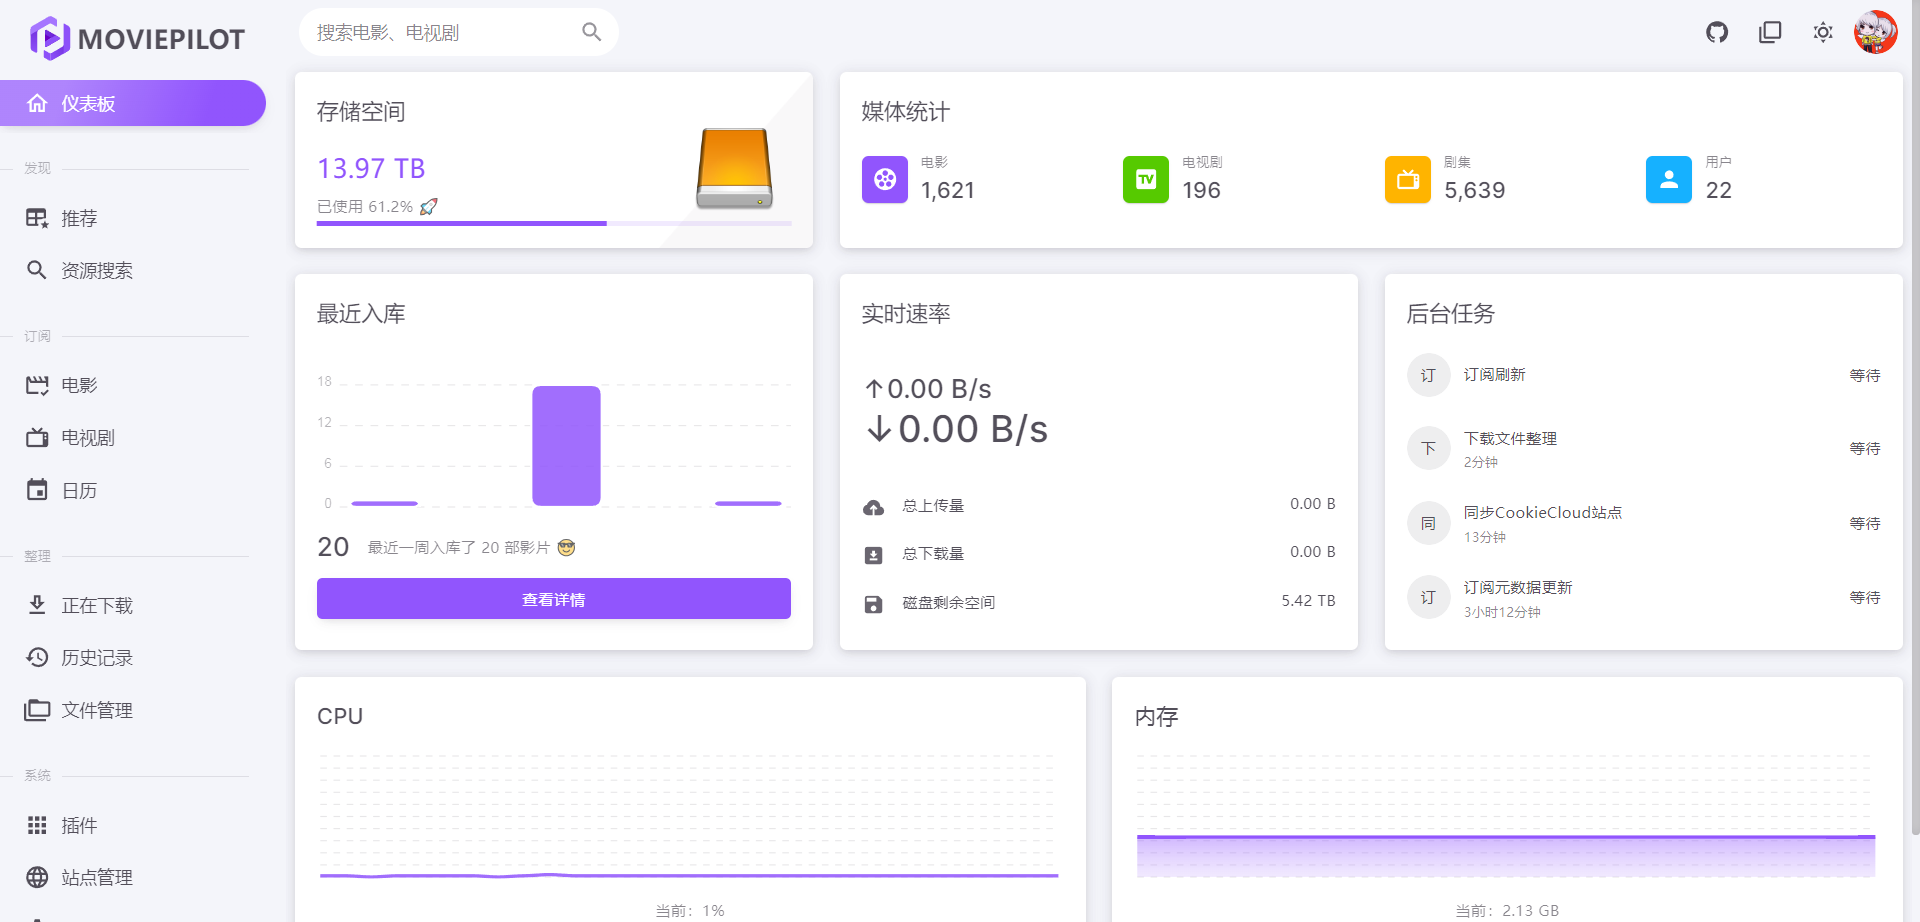Open 正在下载 downloads page
Screen dimensions: 1920x922
96,605
